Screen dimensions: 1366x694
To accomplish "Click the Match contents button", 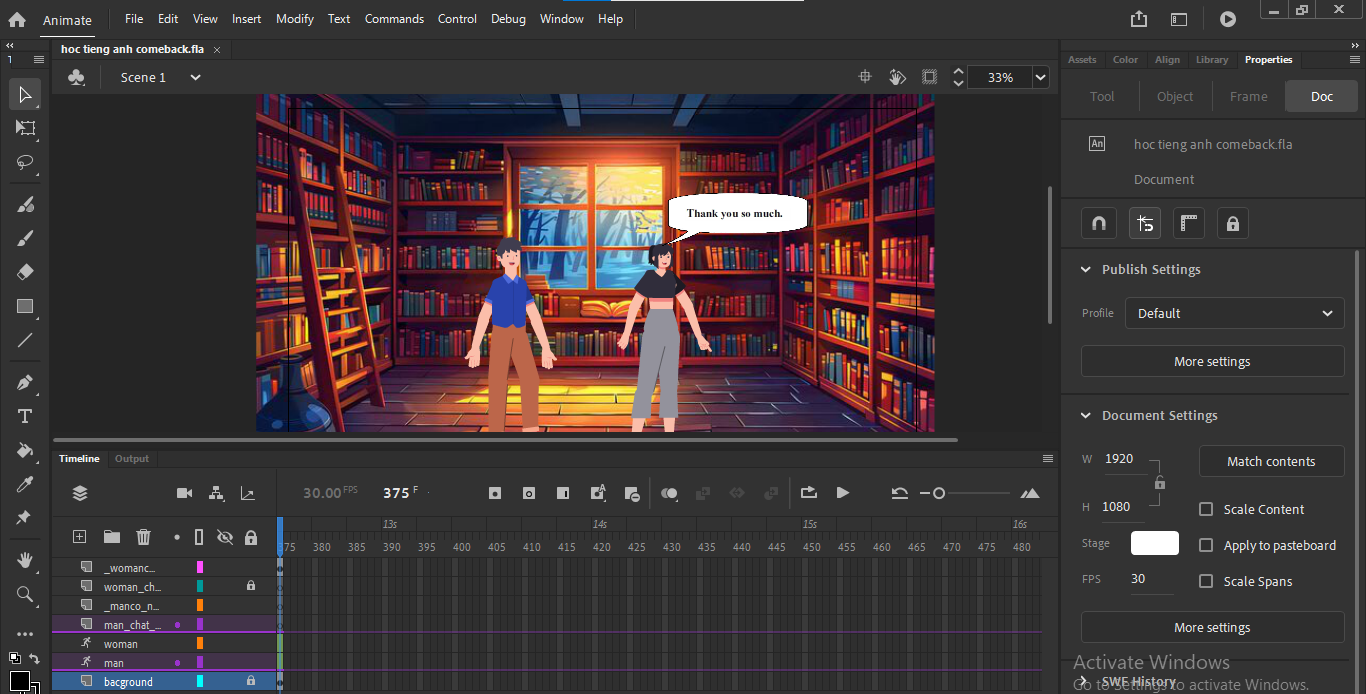I will pyautogui.click(x=1271, y=461).
